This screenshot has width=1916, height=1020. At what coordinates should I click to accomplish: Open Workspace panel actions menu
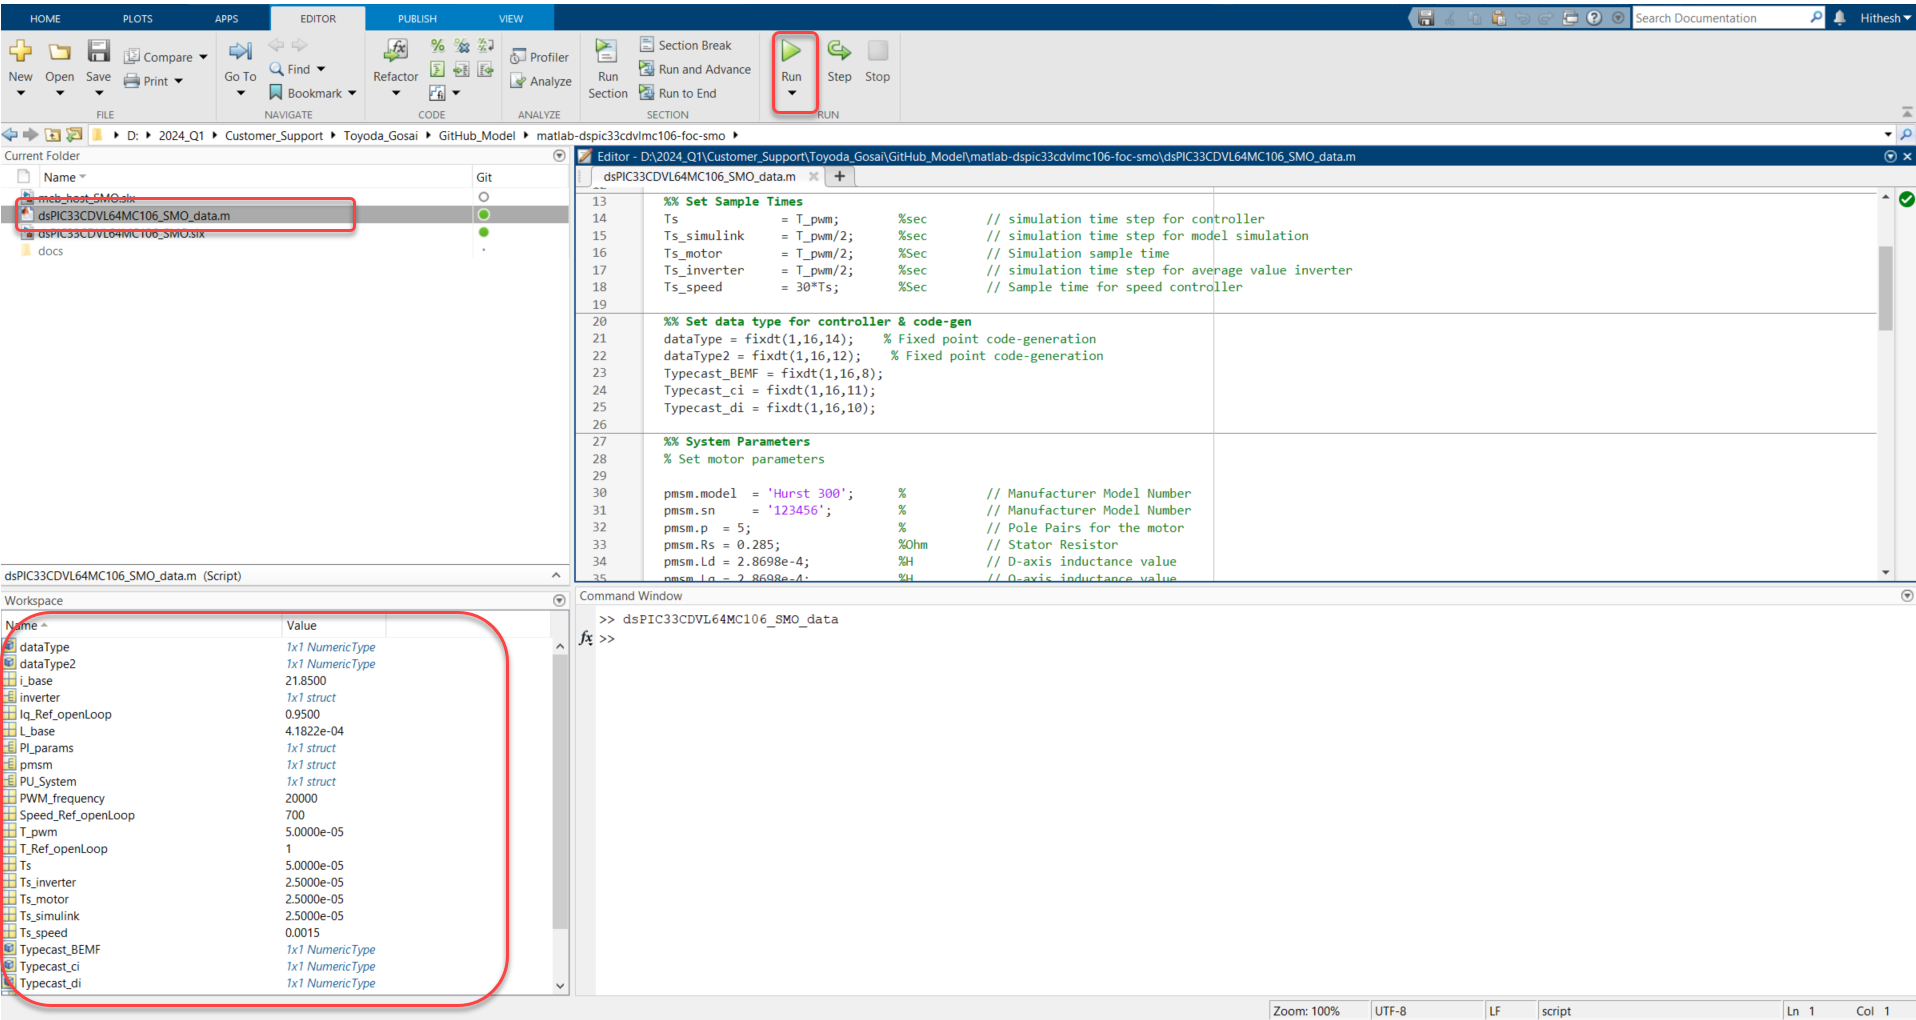(x=559, y=601)
